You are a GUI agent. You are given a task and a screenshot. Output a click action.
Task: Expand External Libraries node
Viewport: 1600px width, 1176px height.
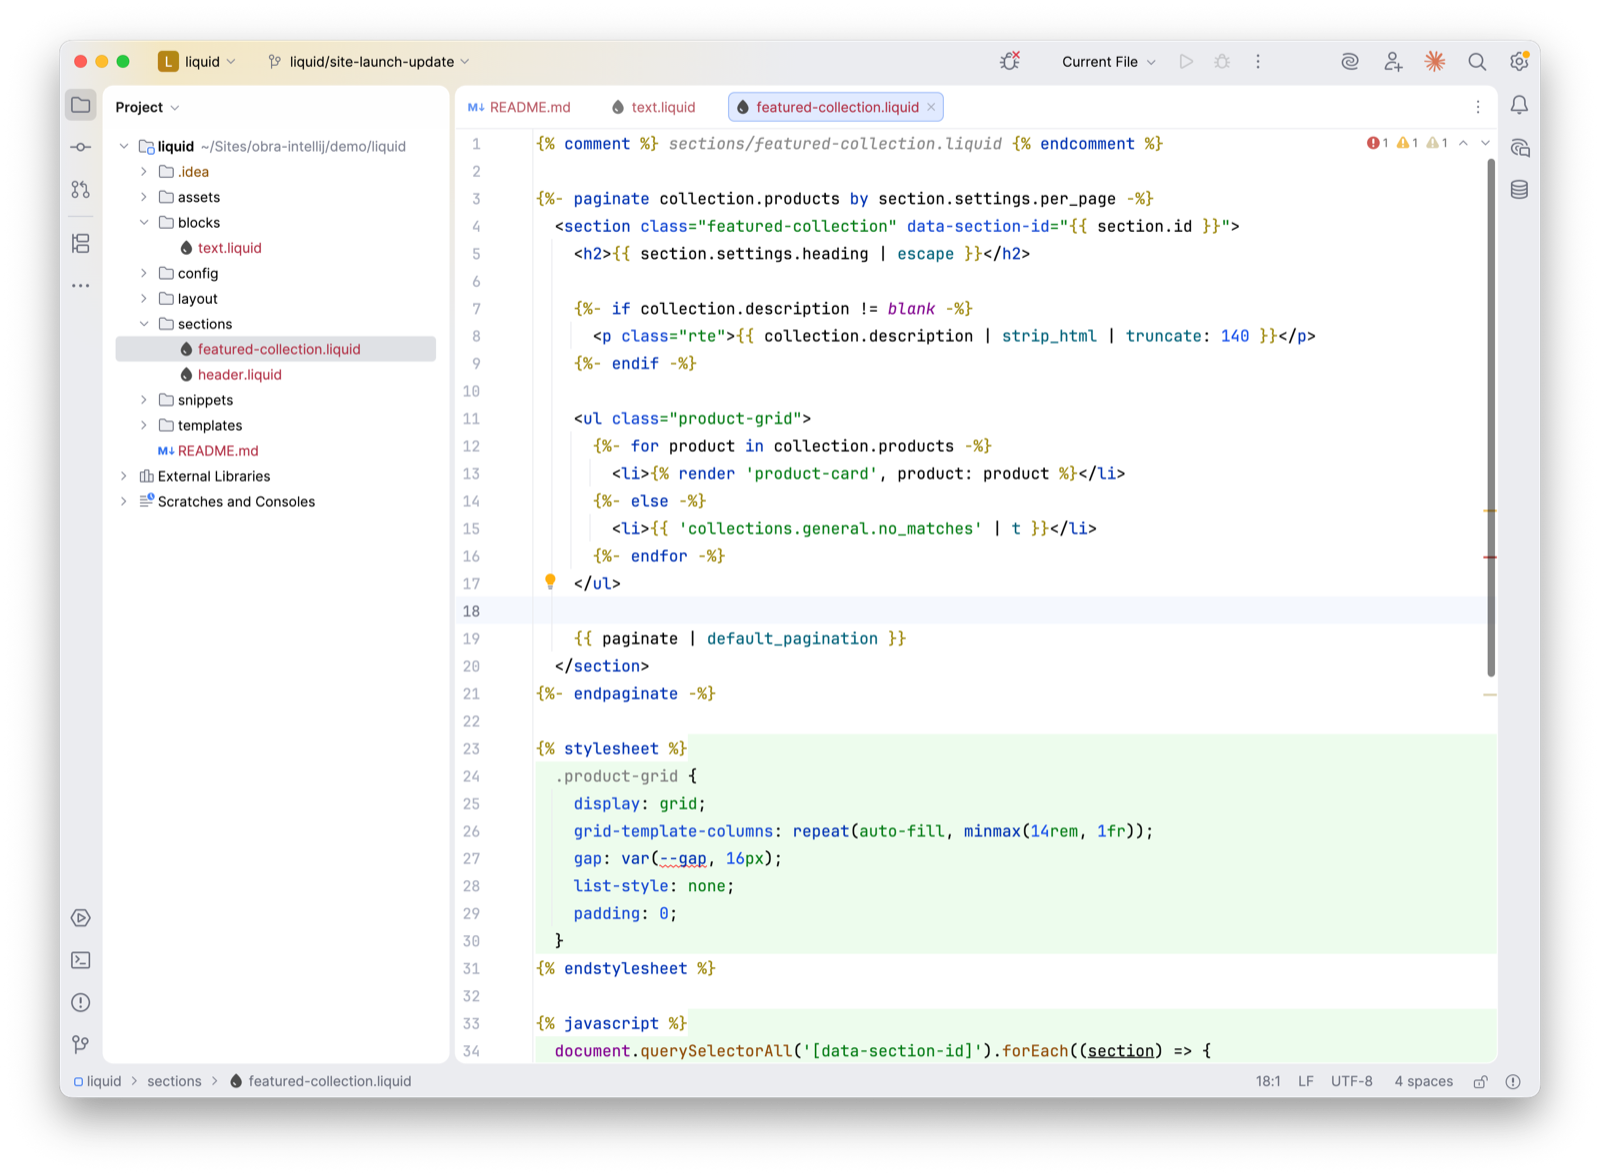[x=124, y=476]
